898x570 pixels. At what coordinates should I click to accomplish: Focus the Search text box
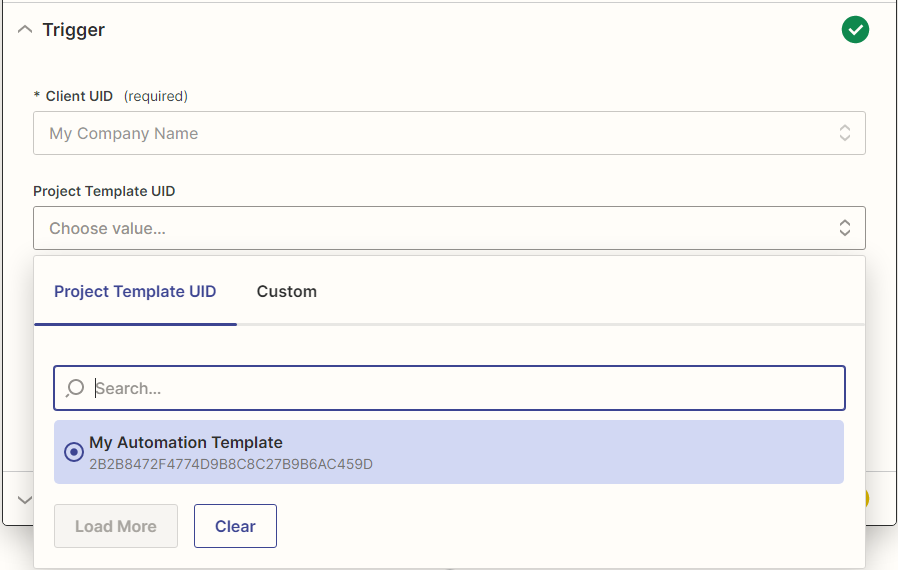[x=460, y=388]
